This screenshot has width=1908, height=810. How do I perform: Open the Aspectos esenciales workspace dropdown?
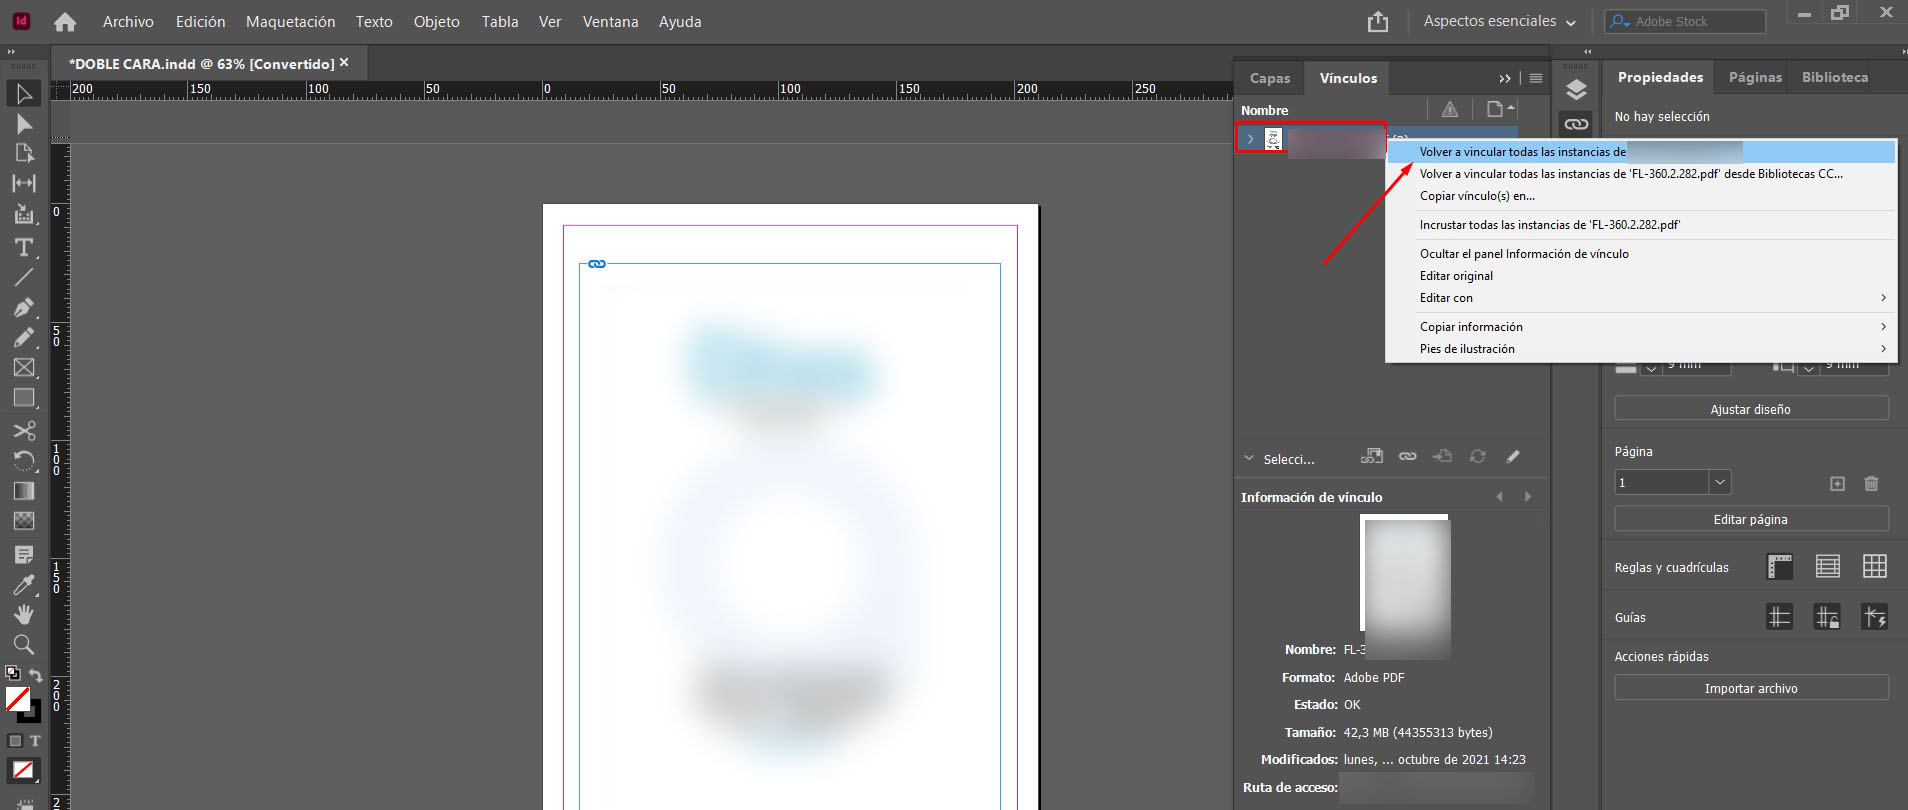pos(1499,21)
